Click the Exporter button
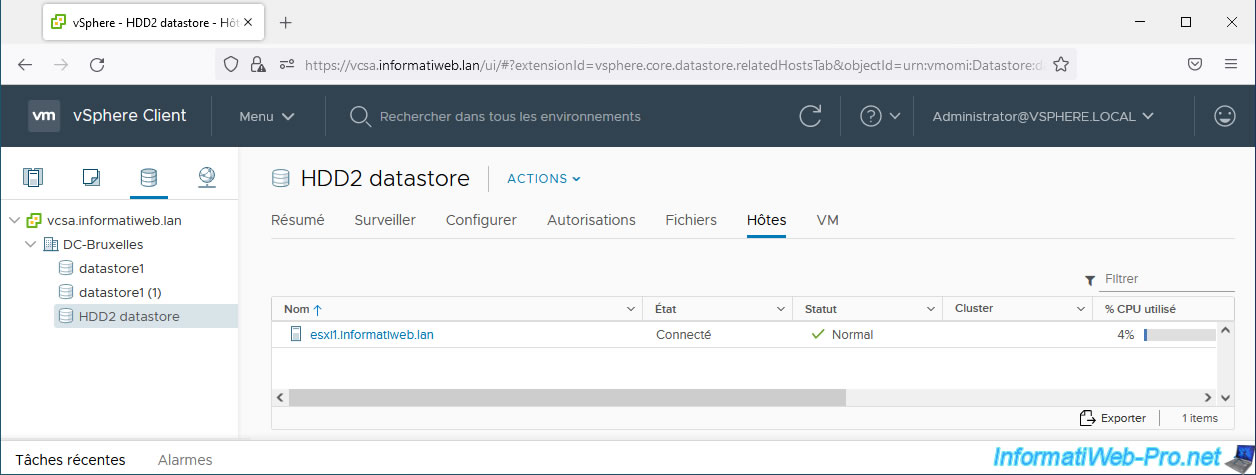 tap(1113, 418)
